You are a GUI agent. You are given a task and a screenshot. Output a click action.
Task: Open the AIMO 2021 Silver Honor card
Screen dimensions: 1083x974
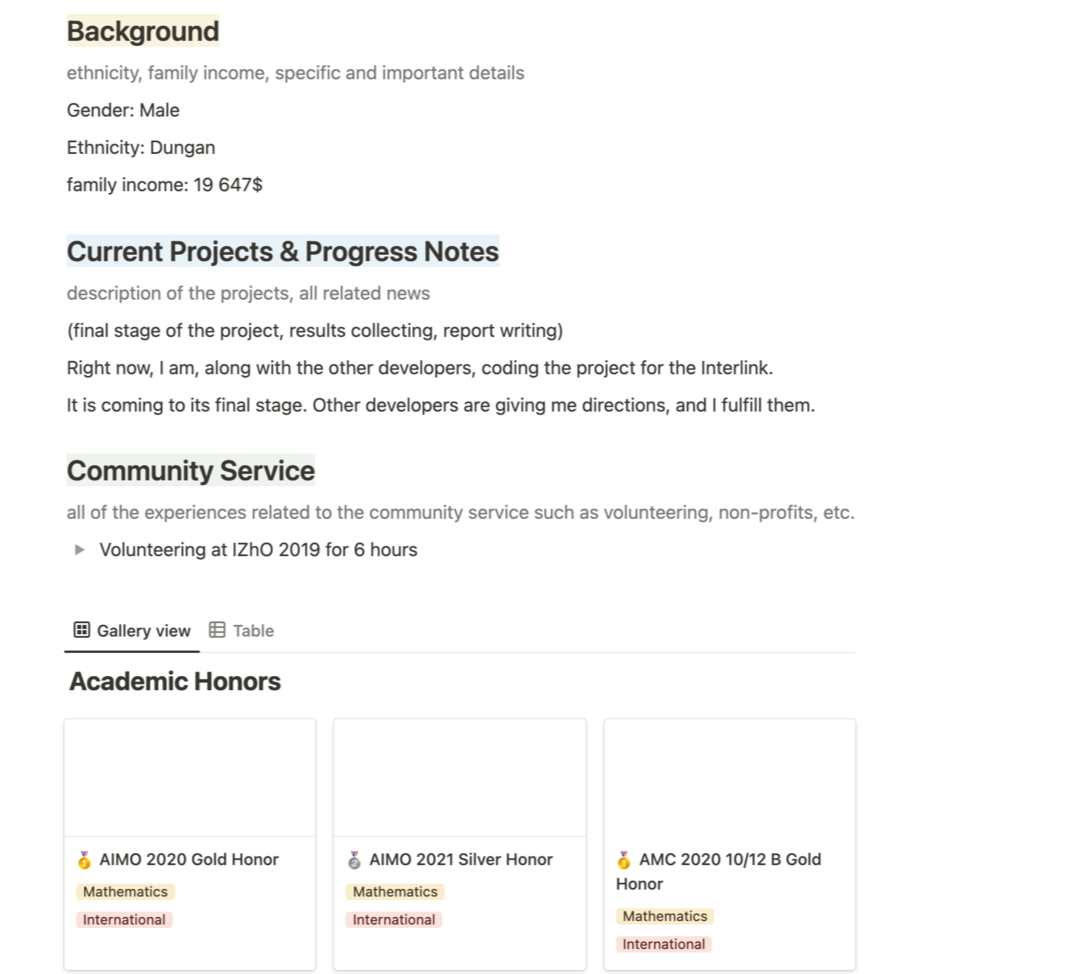(460, 860)
